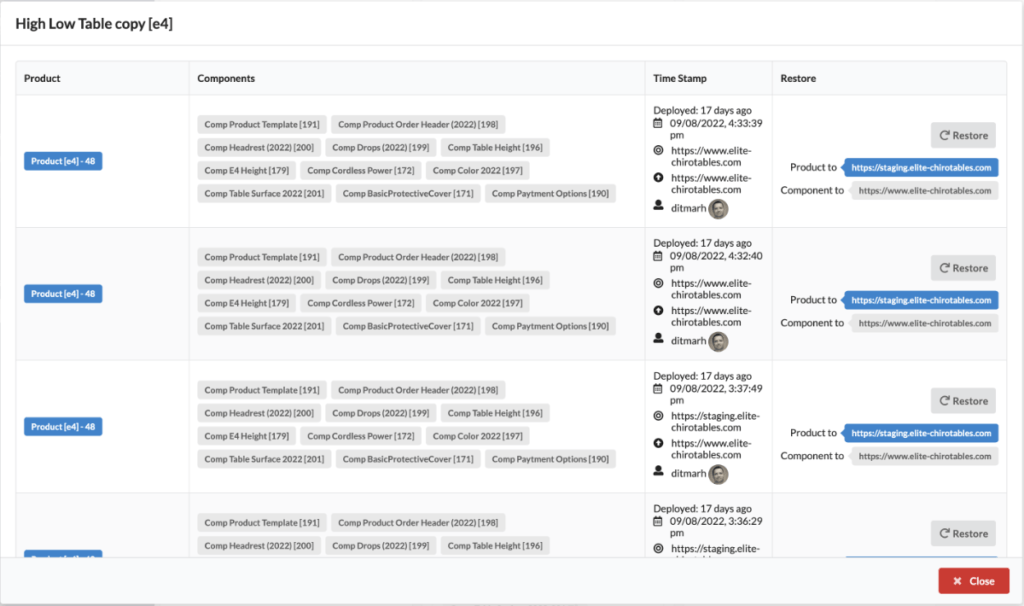Click ditmarh username in 4:33:39 pm row

click(x=688, y=208)
